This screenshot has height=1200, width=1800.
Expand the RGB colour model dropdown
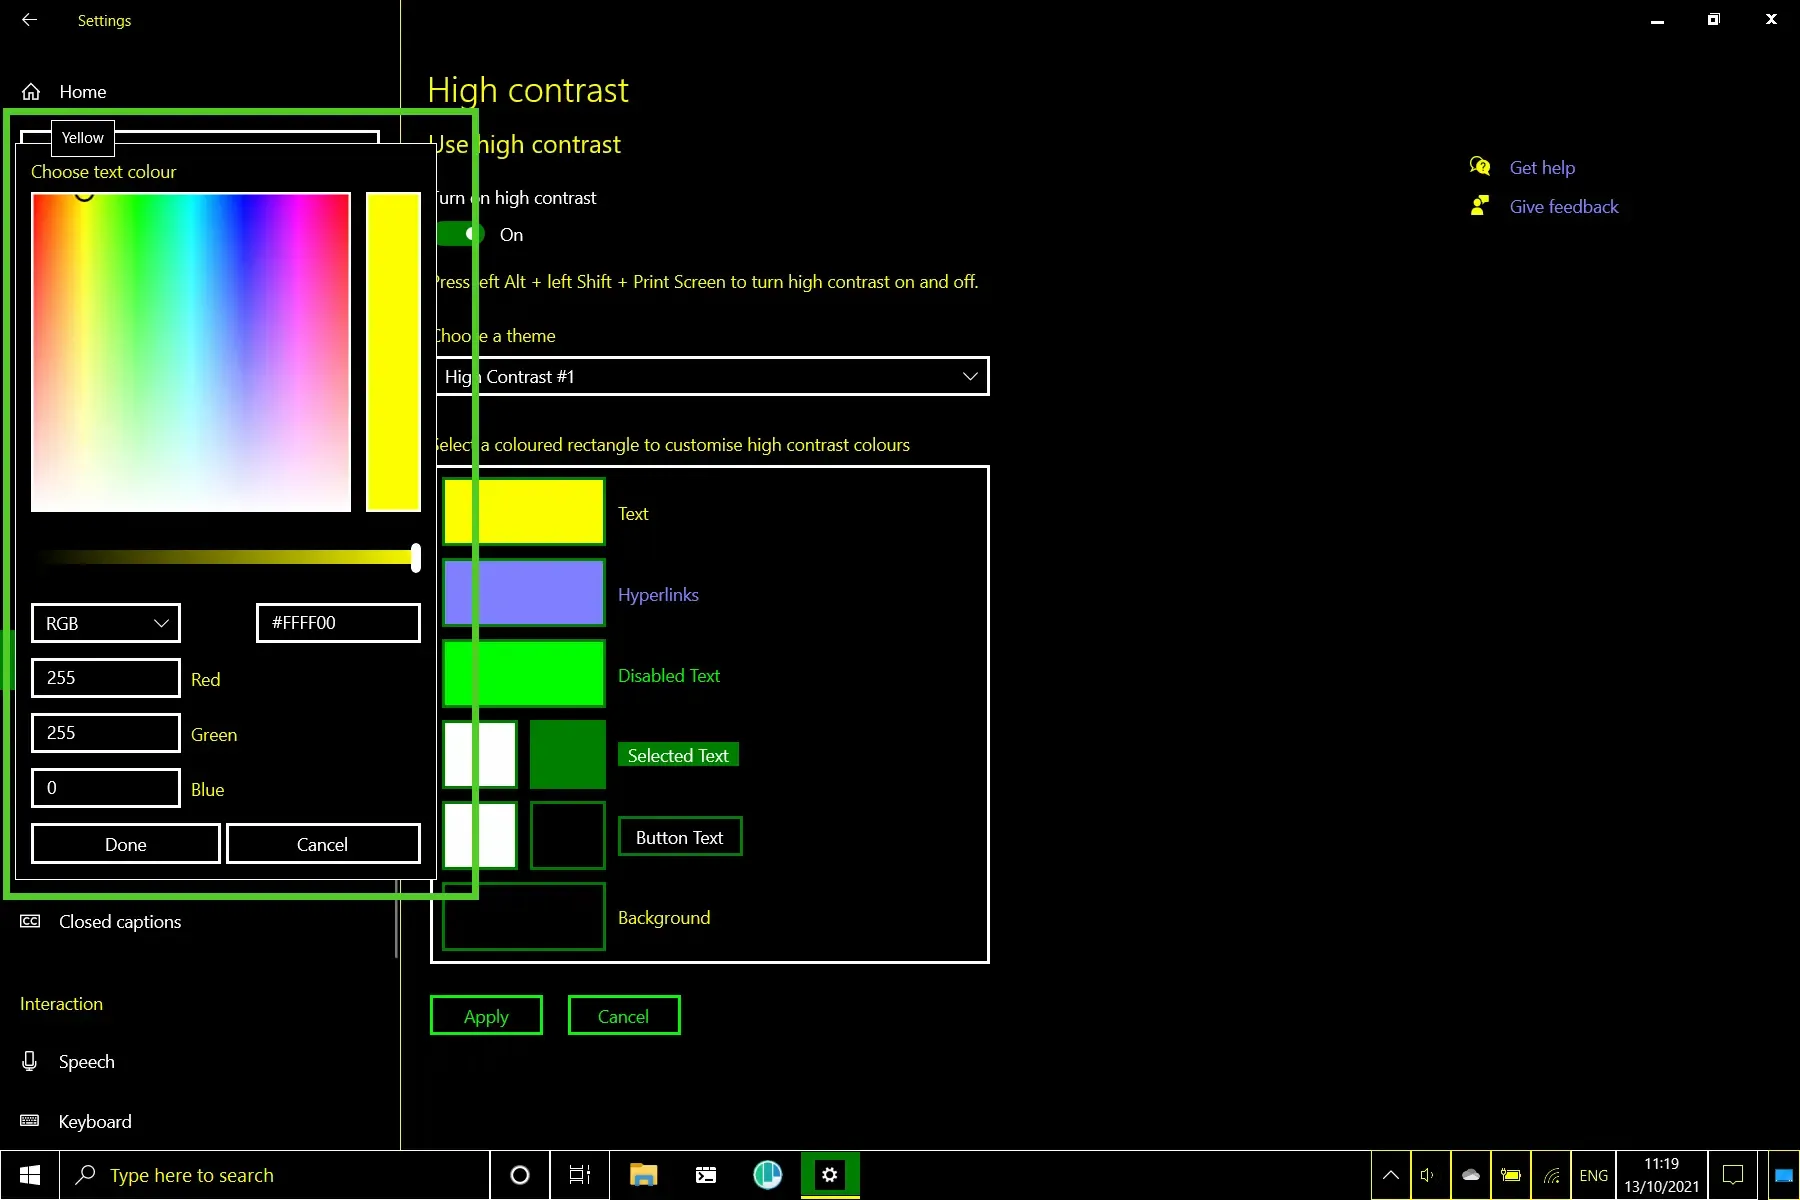pos(106,623)
